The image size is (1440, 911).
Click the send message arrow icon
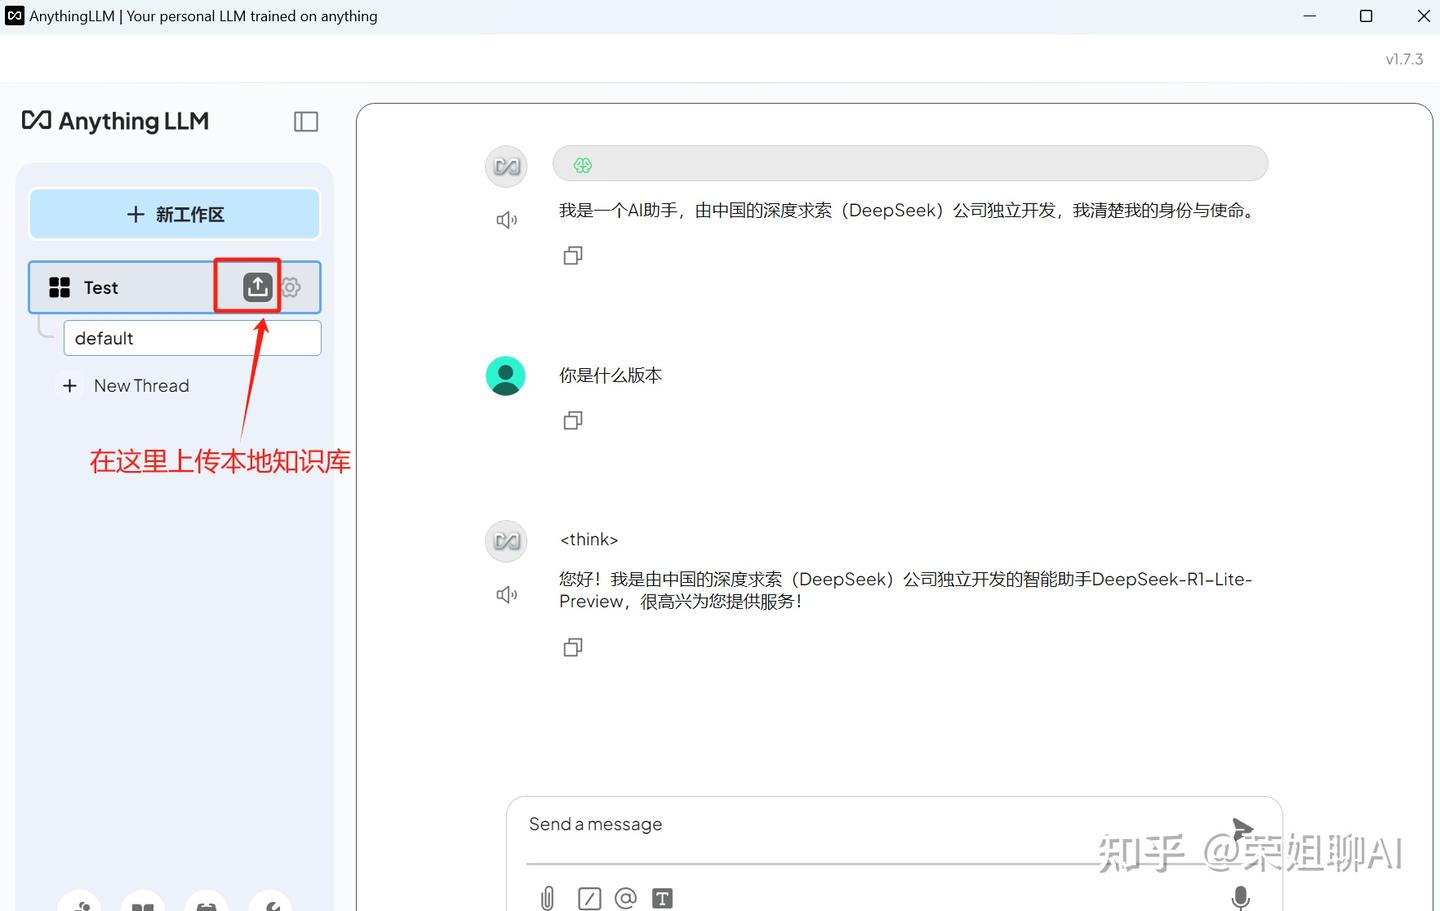click(x=1242, y=827)
